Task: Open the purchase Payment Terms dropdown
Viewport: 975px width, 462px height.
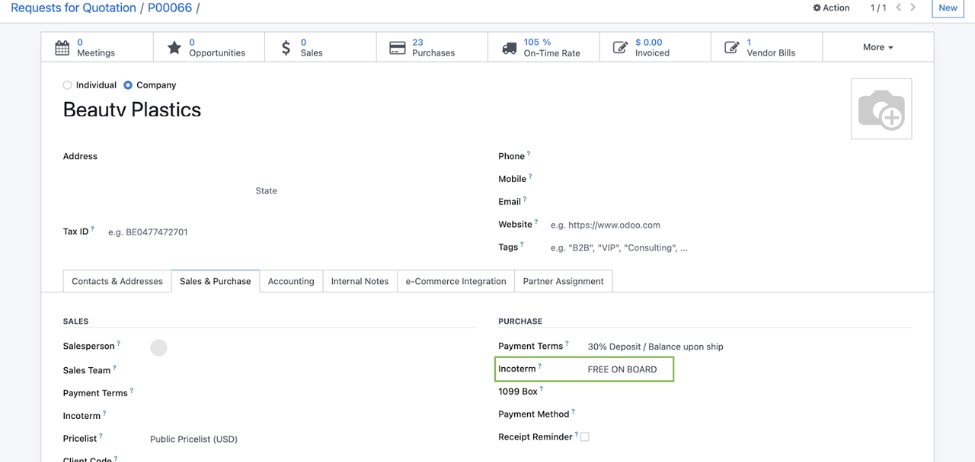Action: click(x=749, y=347)
